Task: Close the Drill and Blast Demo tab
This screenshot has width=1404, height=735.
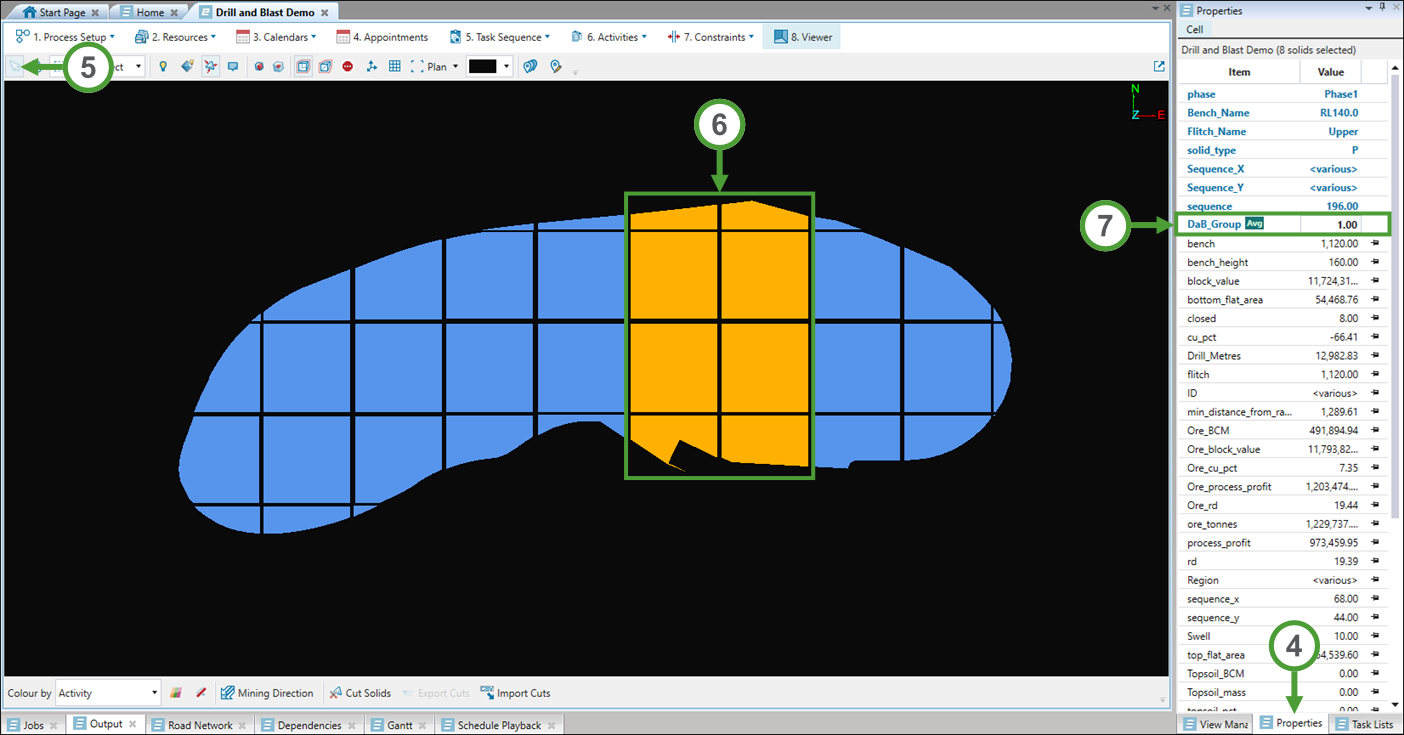Action: (x=327, y=13)
